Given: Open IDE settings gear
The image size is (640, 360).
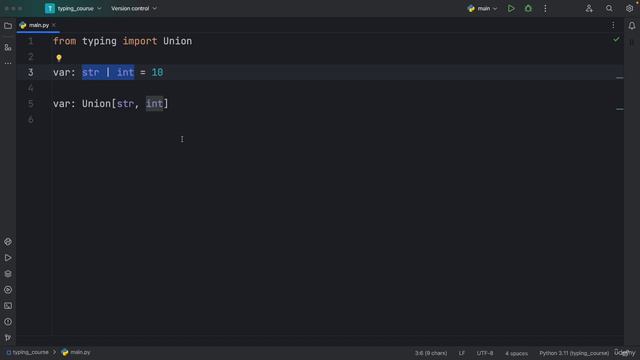Looking at the screenshot, I should (x=629, y=8).
